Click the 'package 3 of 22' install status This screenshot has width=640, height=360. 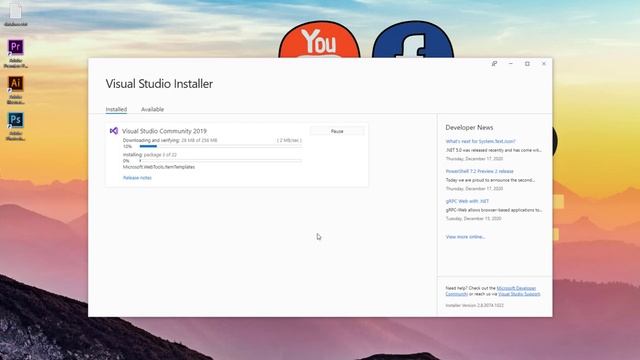(x=160, y=155)
